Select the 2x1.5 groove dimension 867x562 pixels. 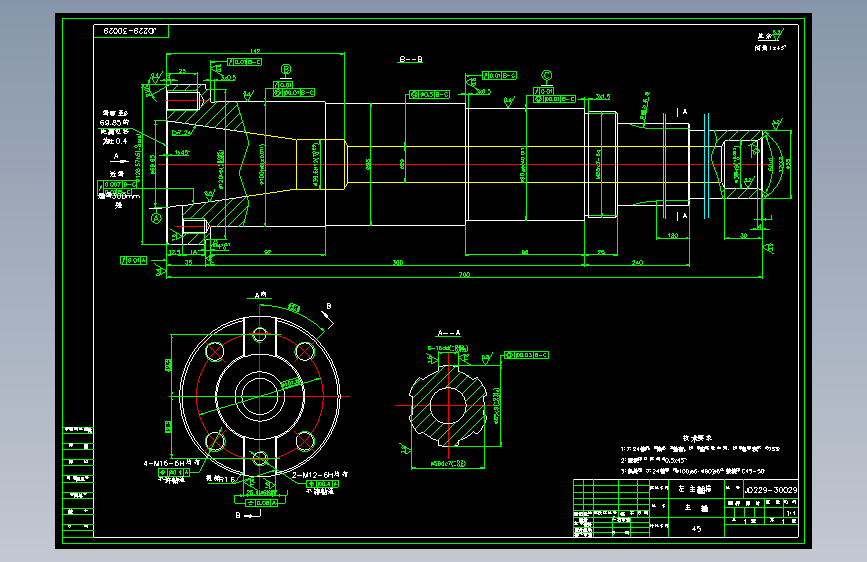603,97
